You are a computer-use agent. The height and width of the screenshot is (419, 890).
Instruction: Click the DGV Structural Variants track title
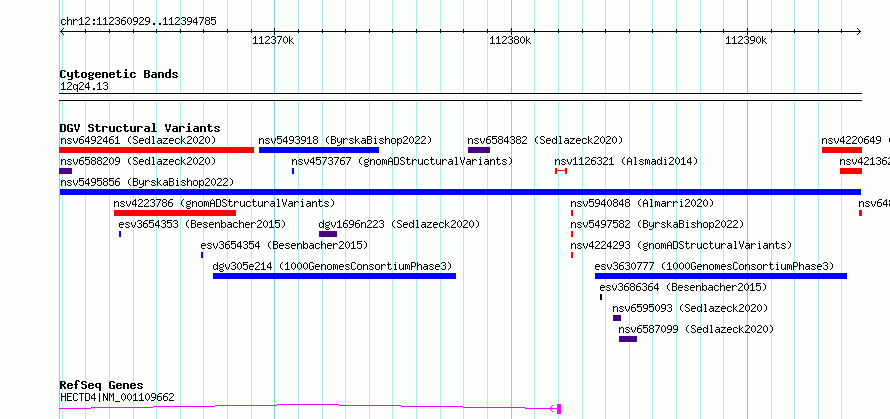click(x=140, y=128)
